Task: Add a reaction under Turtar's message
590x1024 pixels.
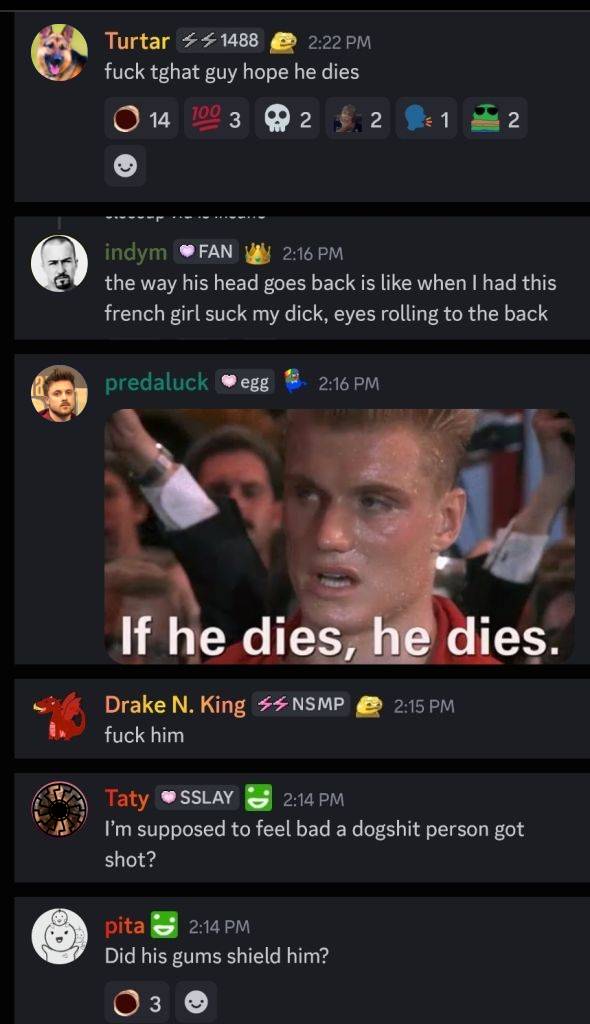Action: (x=125, y=167)
